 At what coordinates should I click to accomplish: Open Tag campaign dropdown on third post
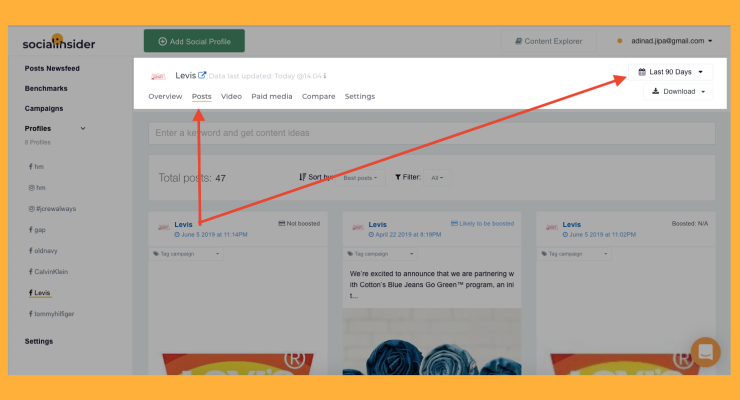(x=574, y=254)
